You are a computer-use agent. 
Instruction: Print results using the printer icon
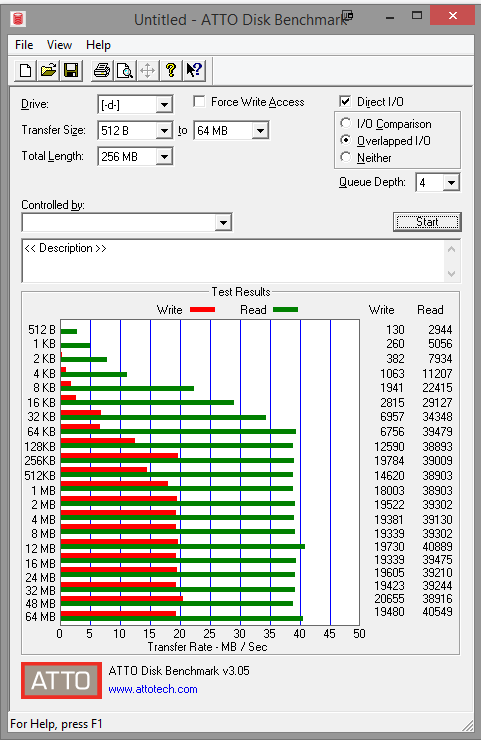[102, 71]
